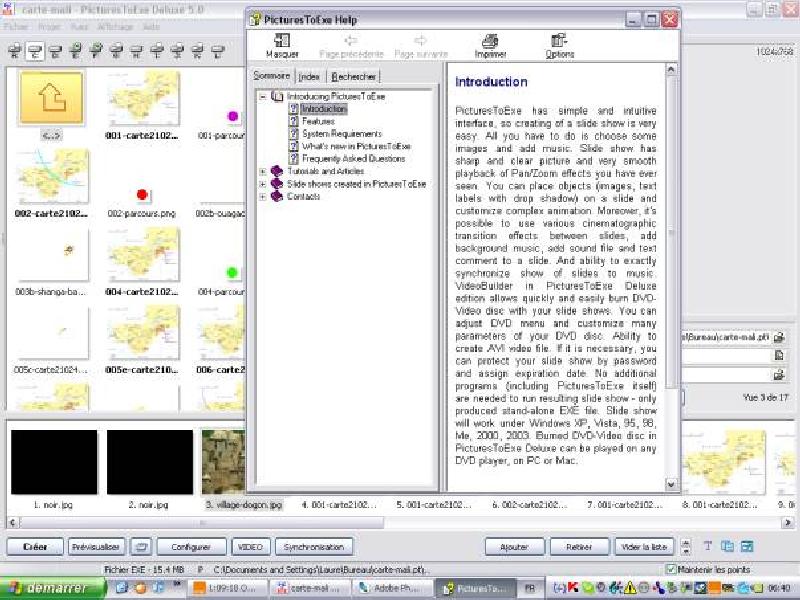Click the slide list left scroll arrow

pos(13,522)
